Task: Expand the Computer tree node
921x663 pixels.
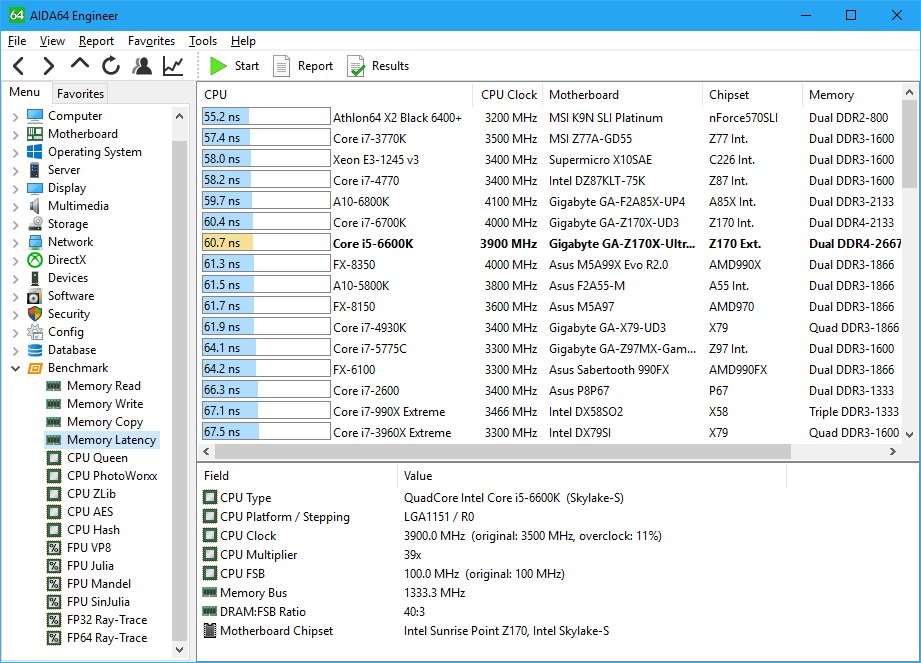Action: (15, 116)
